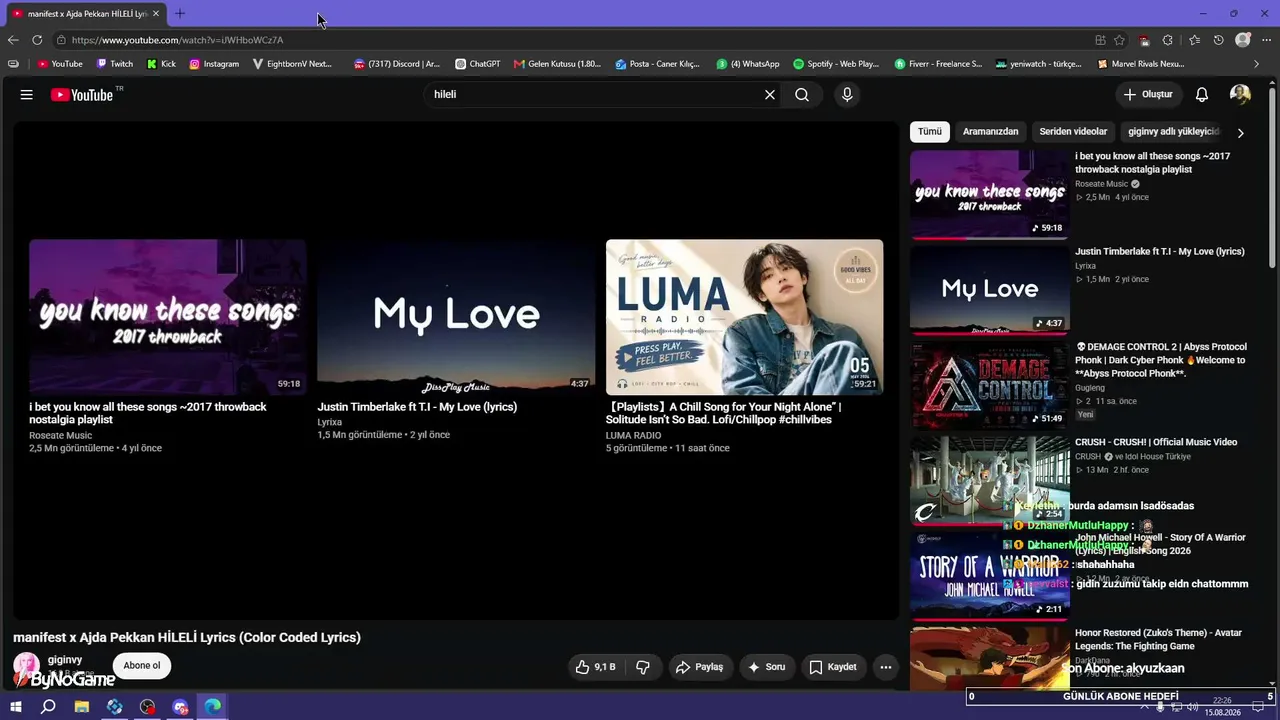Focus the browser address bar URL

[x=178, y=40]
